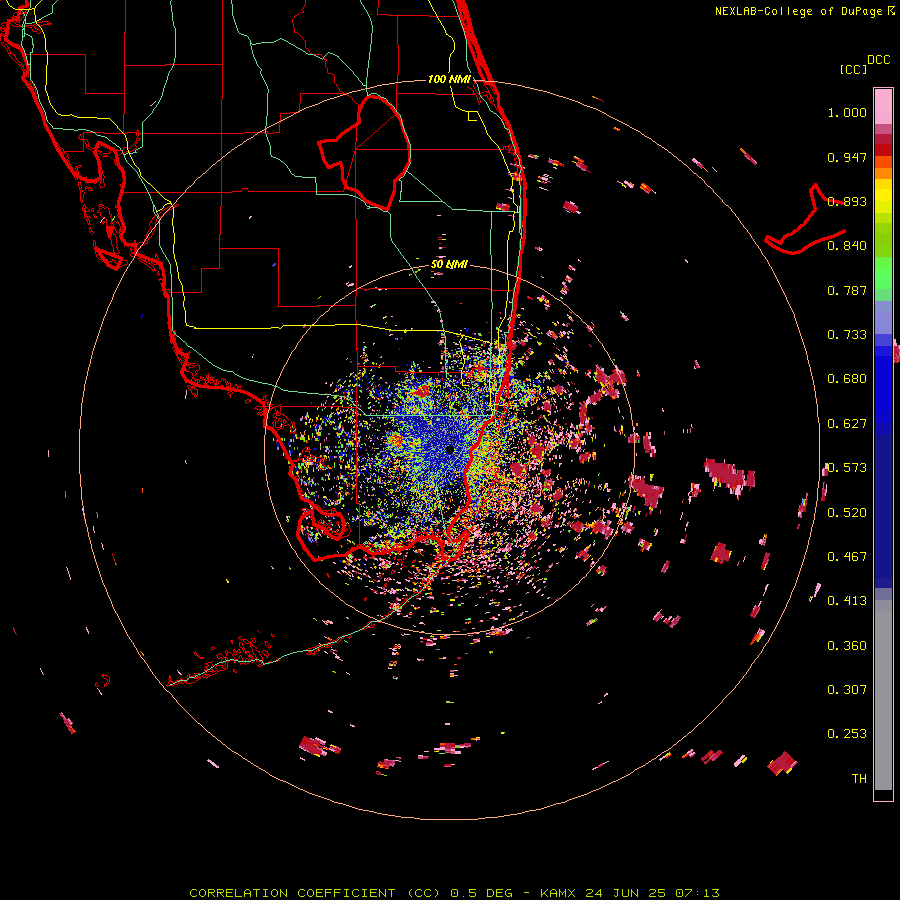Click the gray segment of the color bar
This screenshot has height=900, width=900.
pyautogui.click(x=883, y=695)
